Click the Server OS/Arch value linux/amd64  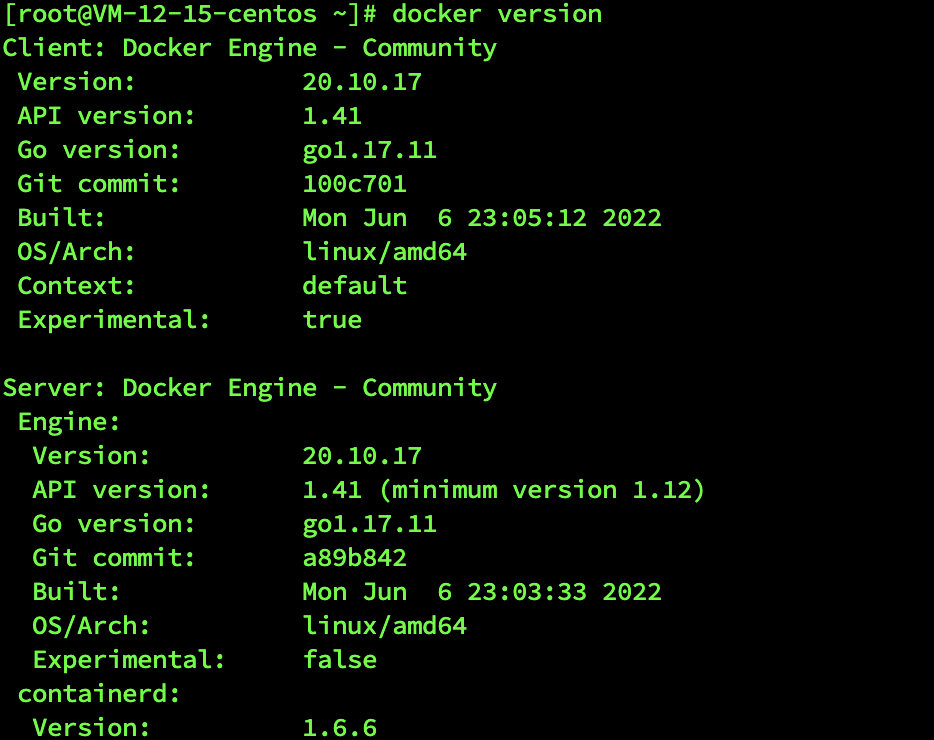[384, 626]
